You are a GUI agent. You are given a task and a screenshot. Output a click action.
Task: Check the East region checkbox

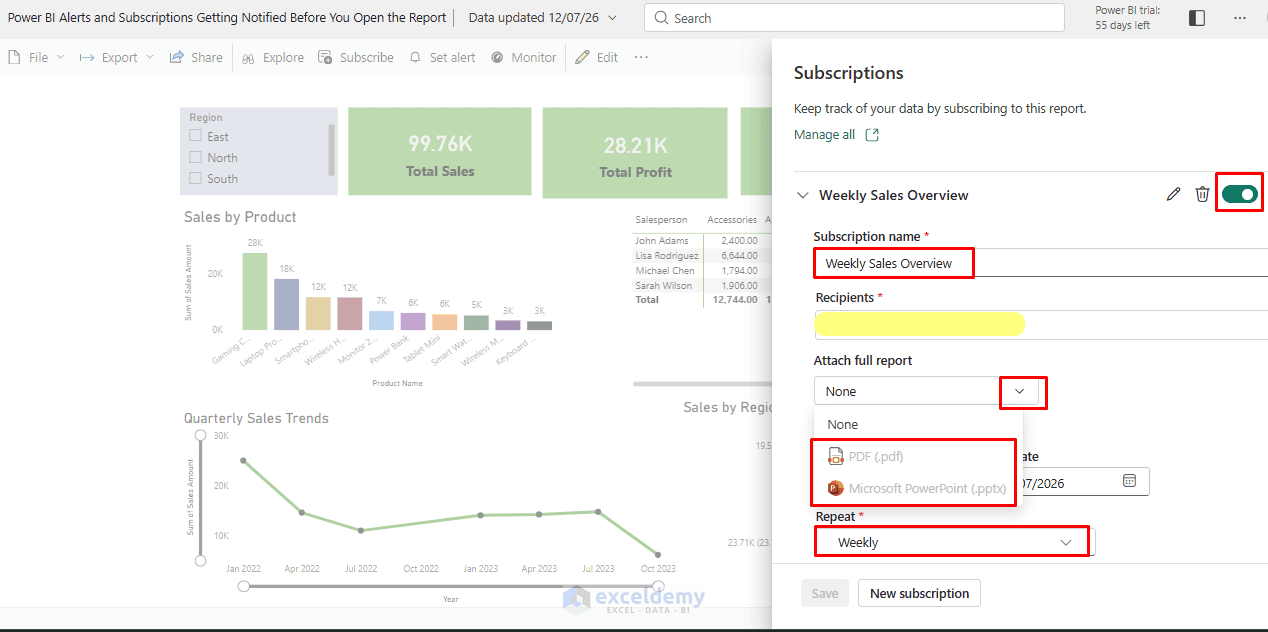196,136
